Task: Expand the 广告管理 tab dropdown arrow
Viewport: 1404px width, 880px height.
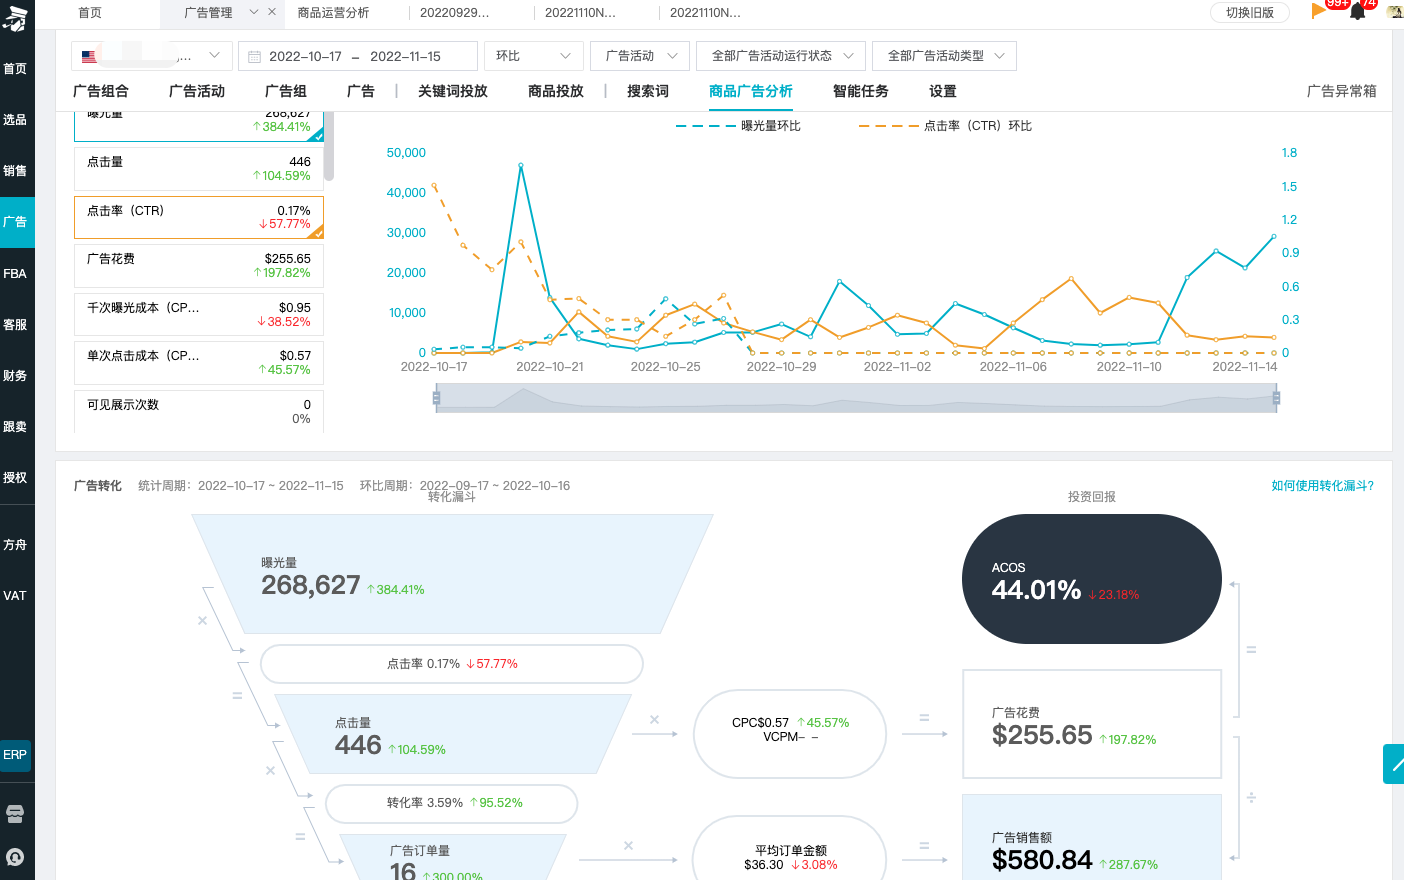Action: tap(254, 12)
